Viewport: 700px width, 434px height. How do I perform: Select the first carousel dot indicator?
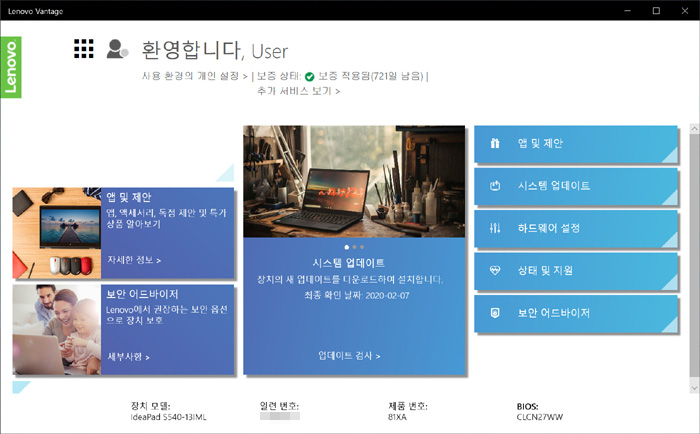(347, 247)
